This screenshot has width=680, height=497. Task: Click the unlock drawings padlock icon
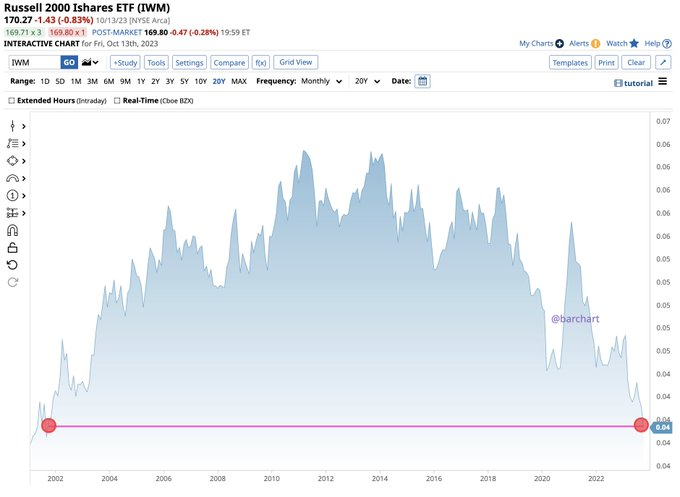13,247
